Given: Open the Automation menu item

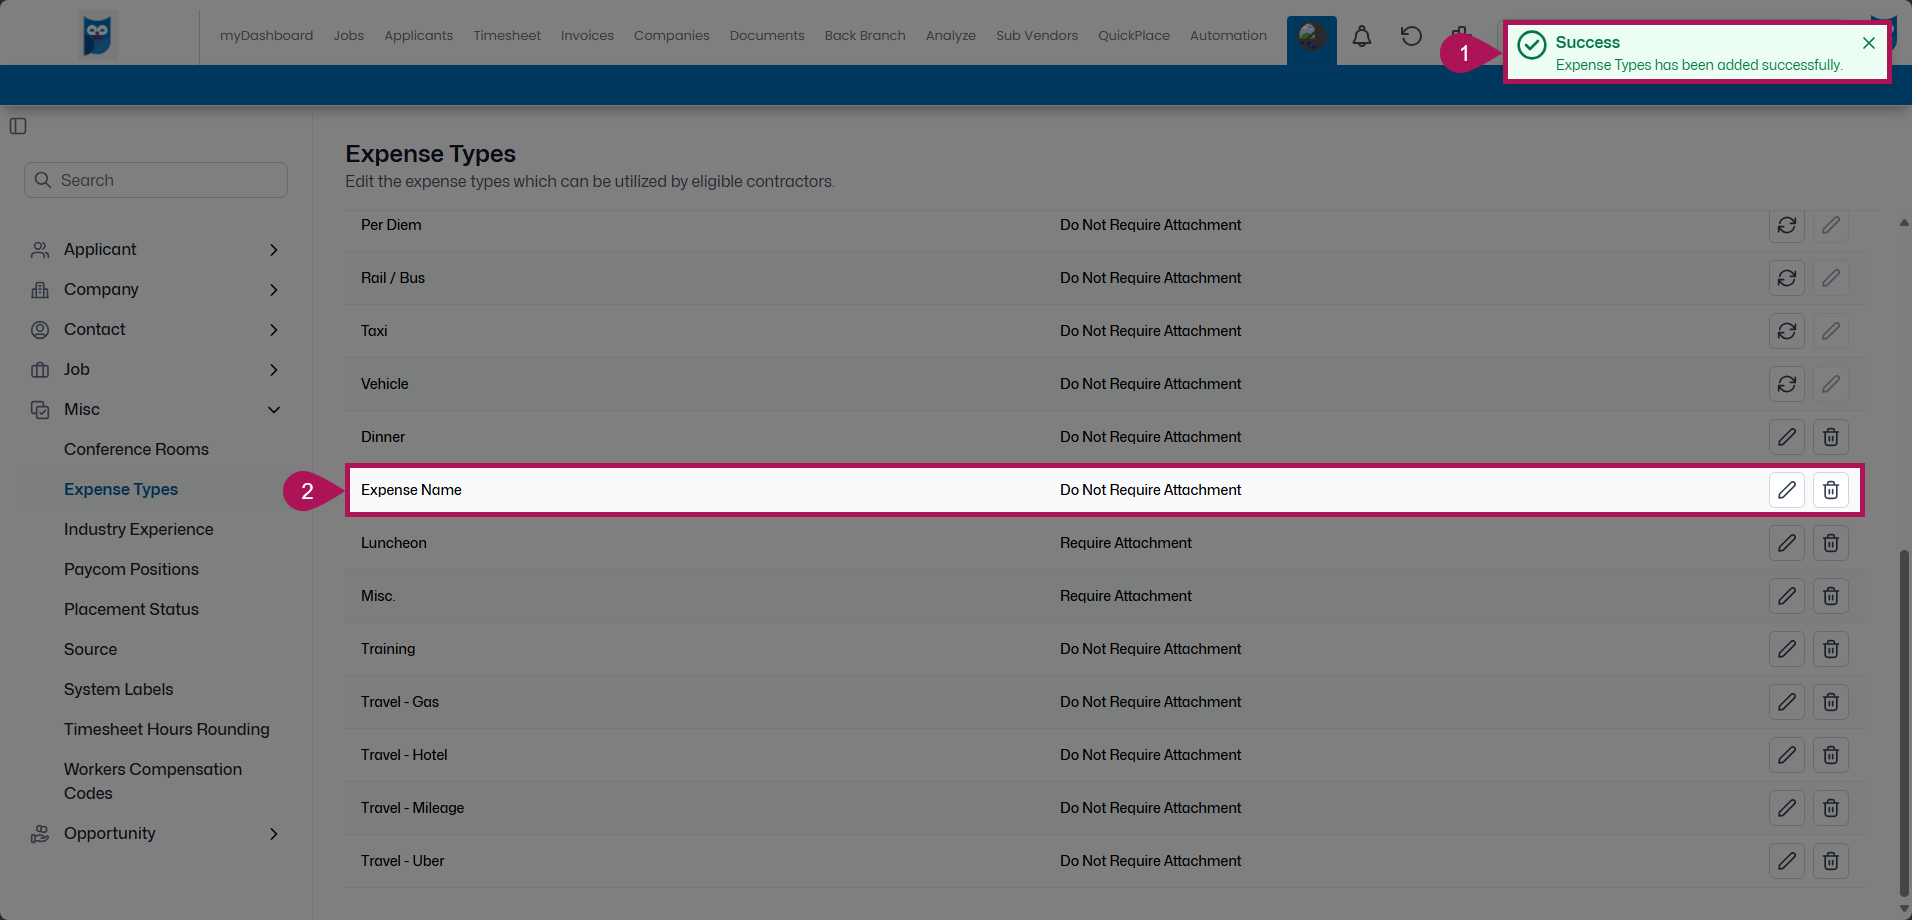Looking at the screenshot, I should [x=1228, y=35].
